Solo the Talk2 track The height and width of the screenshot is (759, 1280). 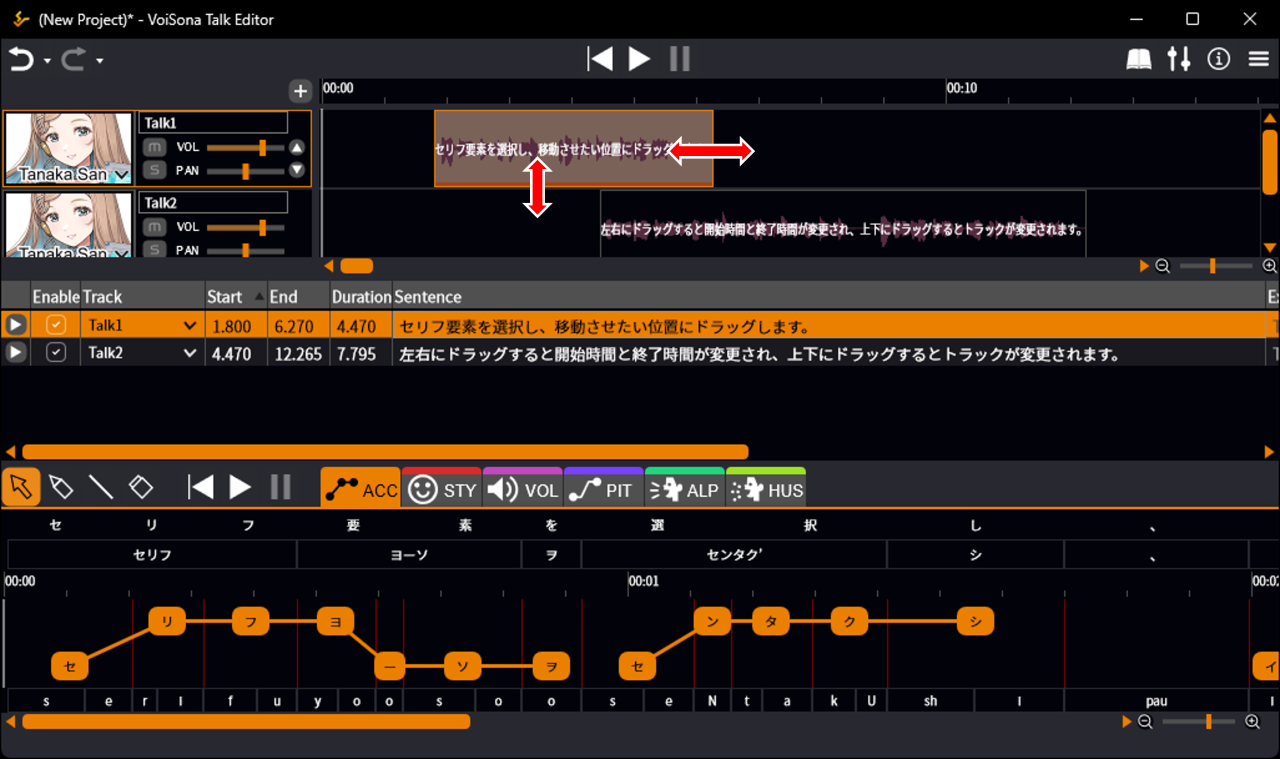coord(154,249)
